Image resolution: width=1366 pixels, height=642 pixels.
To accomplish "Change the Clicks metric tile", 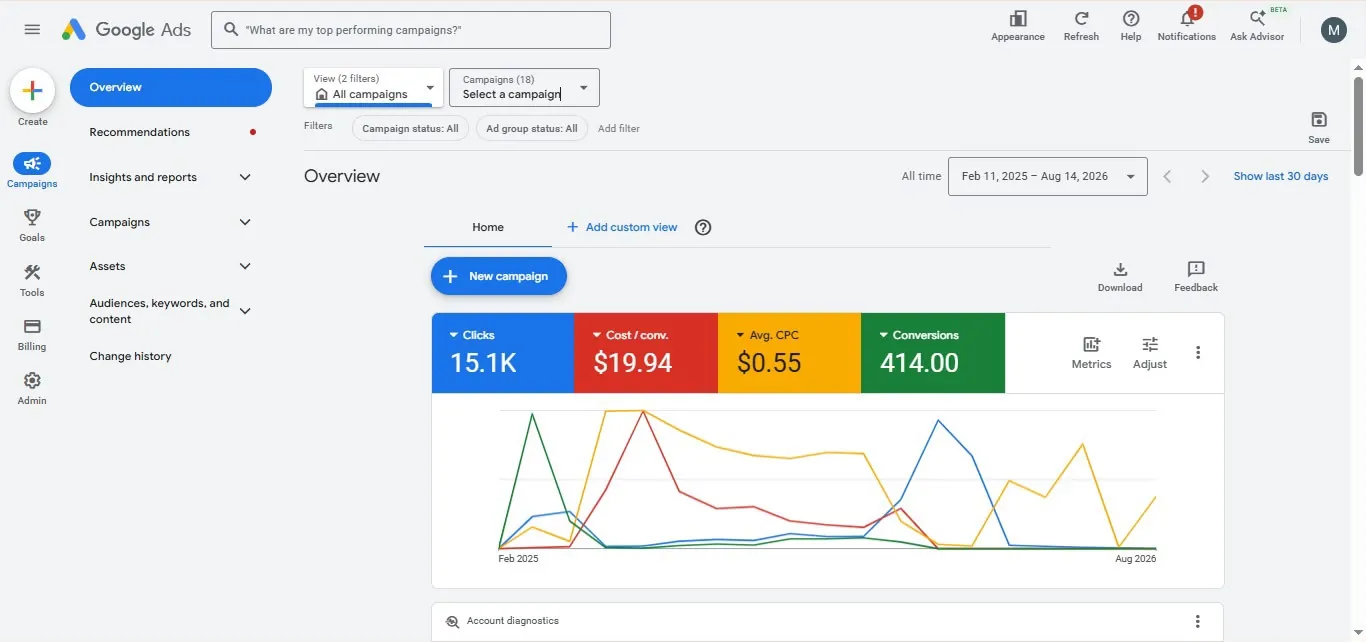I will 503,353.
